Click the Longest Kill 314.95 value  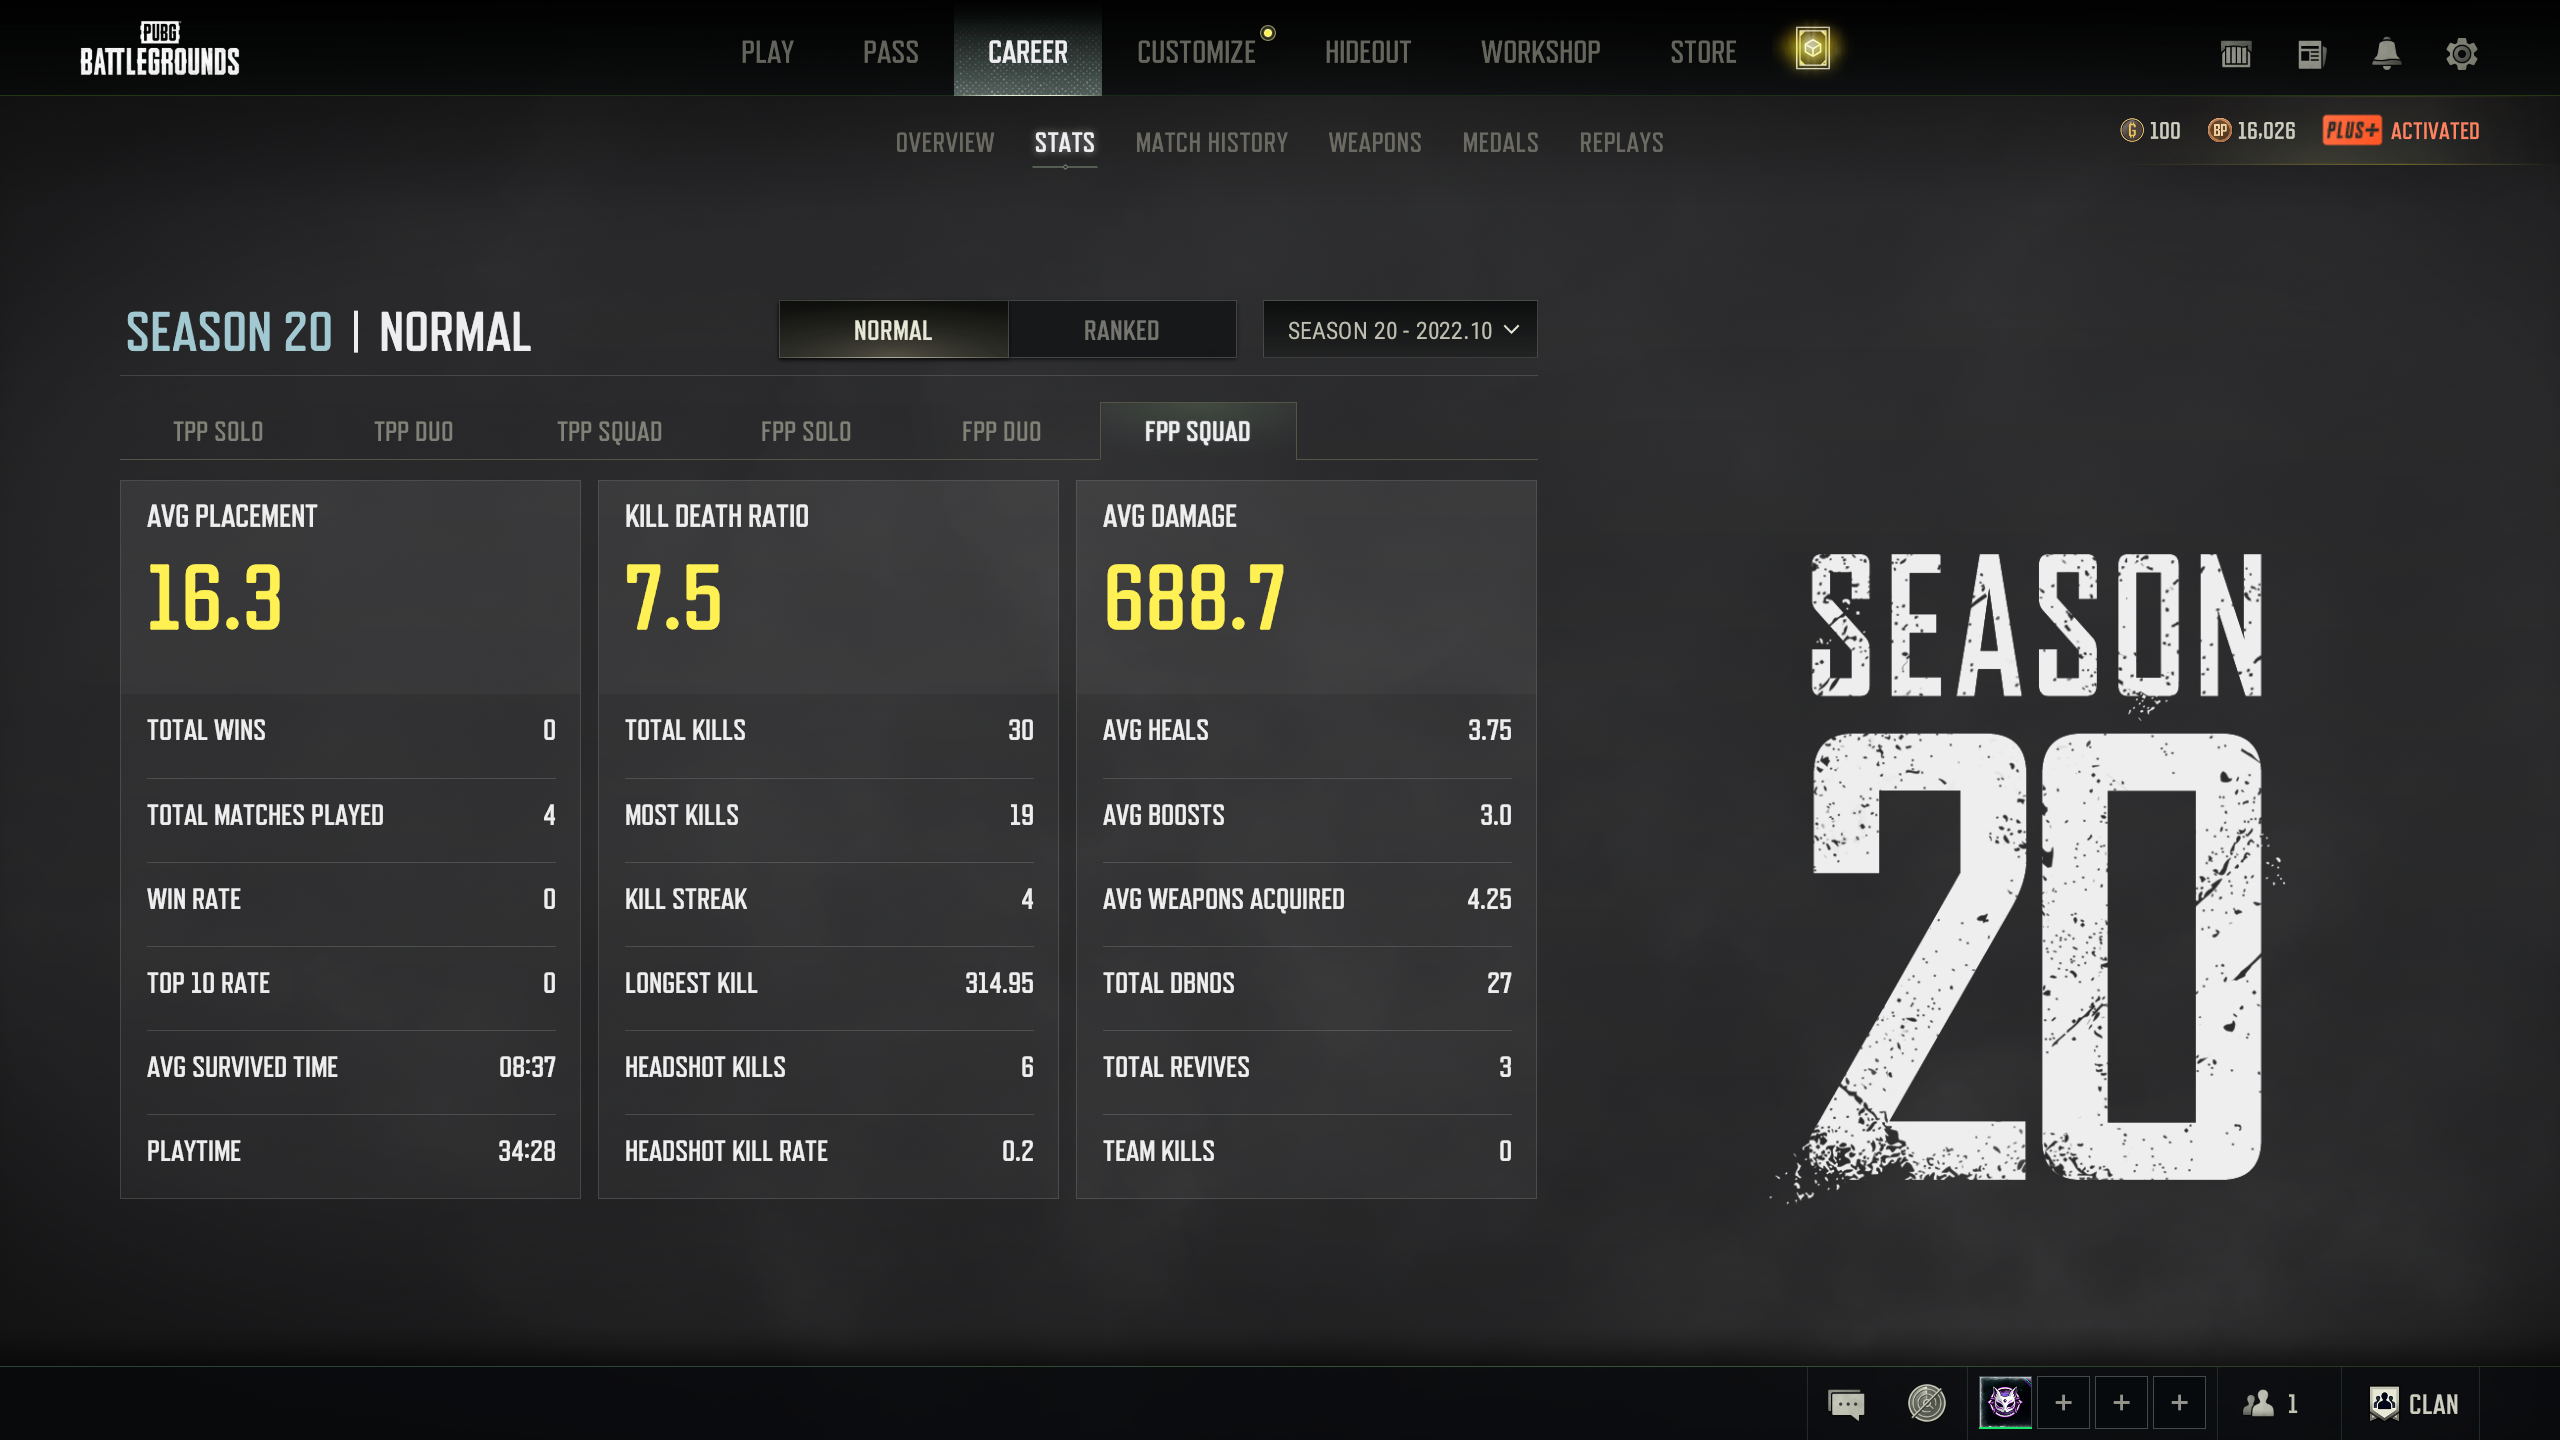click(999, 983)
